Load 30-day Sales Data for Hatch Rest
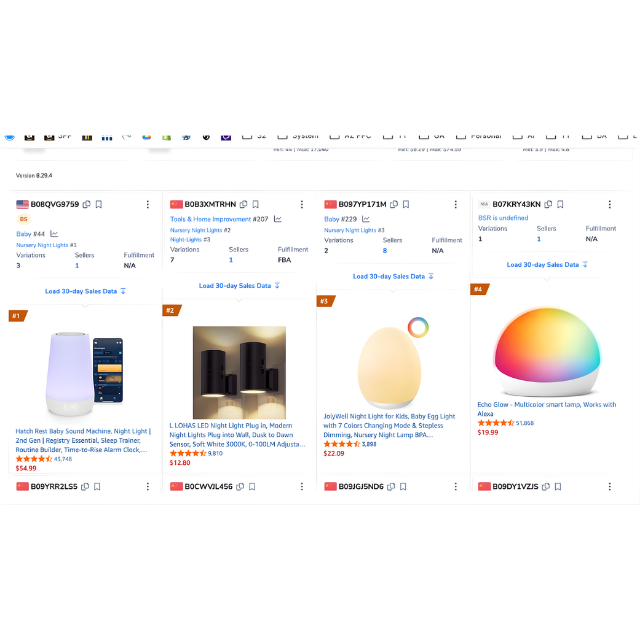 [85, 291]
